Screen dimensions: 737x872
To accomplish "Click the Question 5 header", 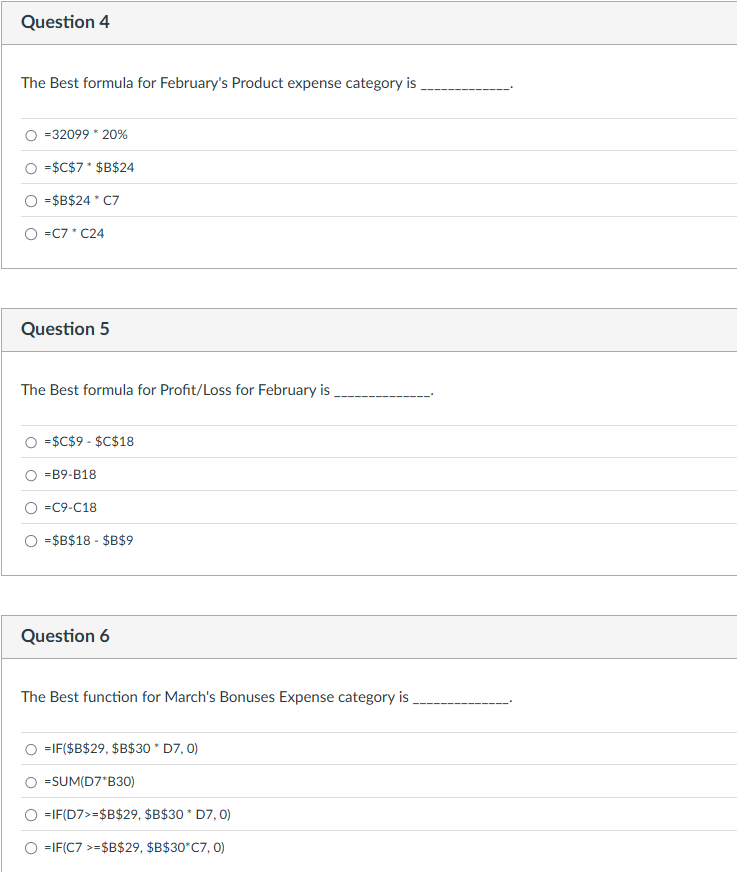I will 66,328.
